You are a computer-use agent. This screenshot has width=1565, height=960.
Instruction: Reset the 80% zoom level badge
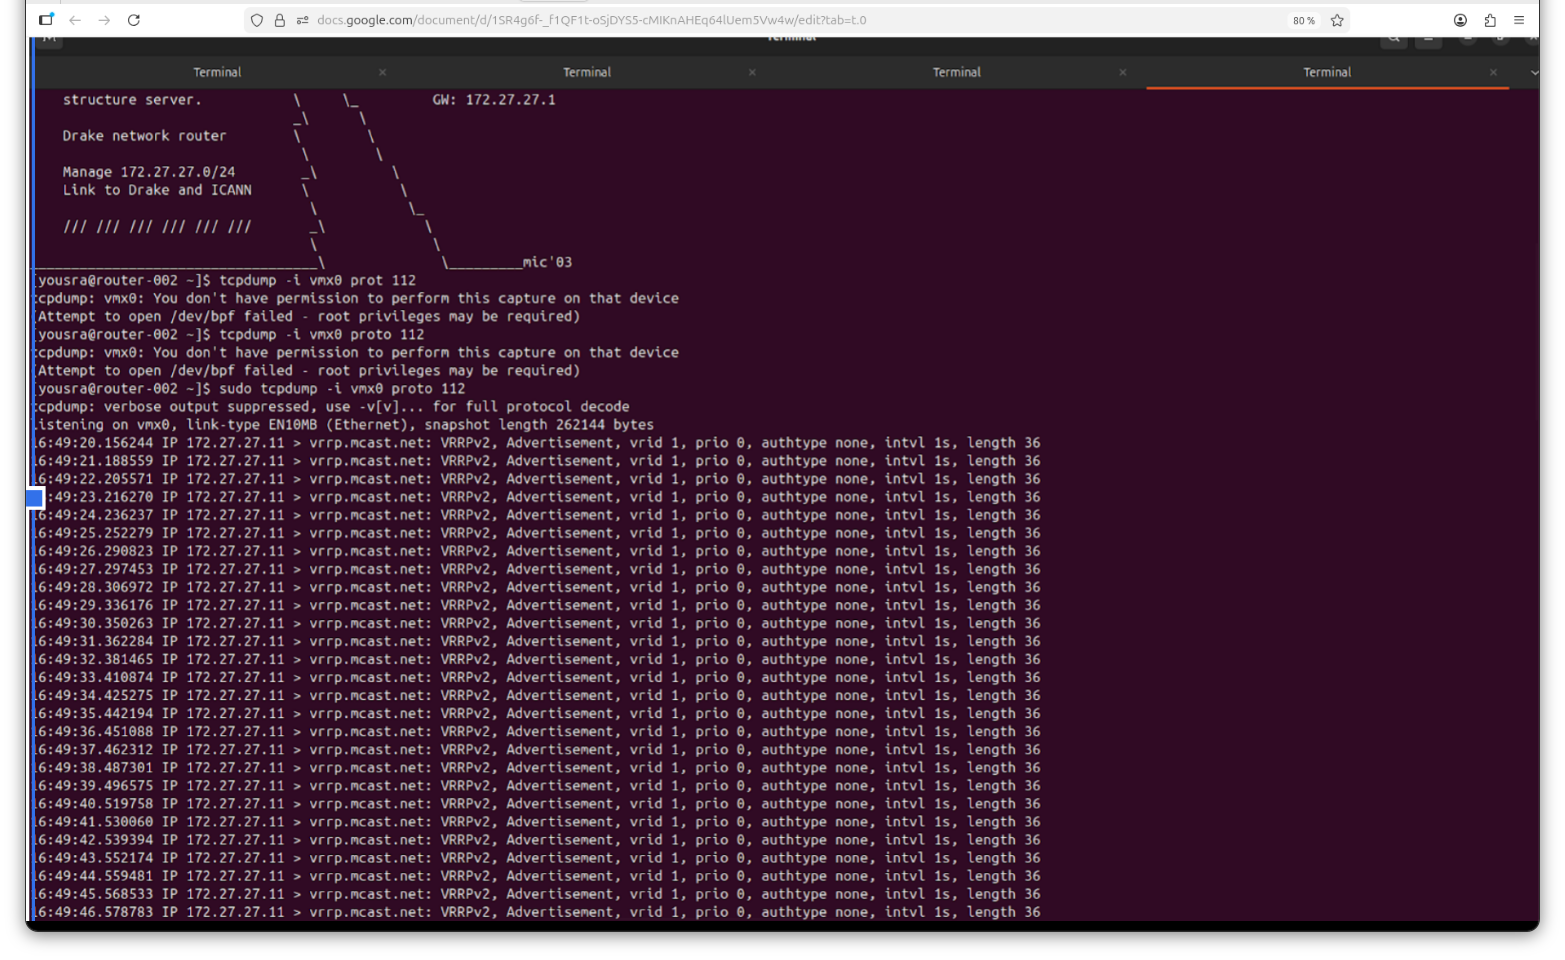(x=1303, y=20)
